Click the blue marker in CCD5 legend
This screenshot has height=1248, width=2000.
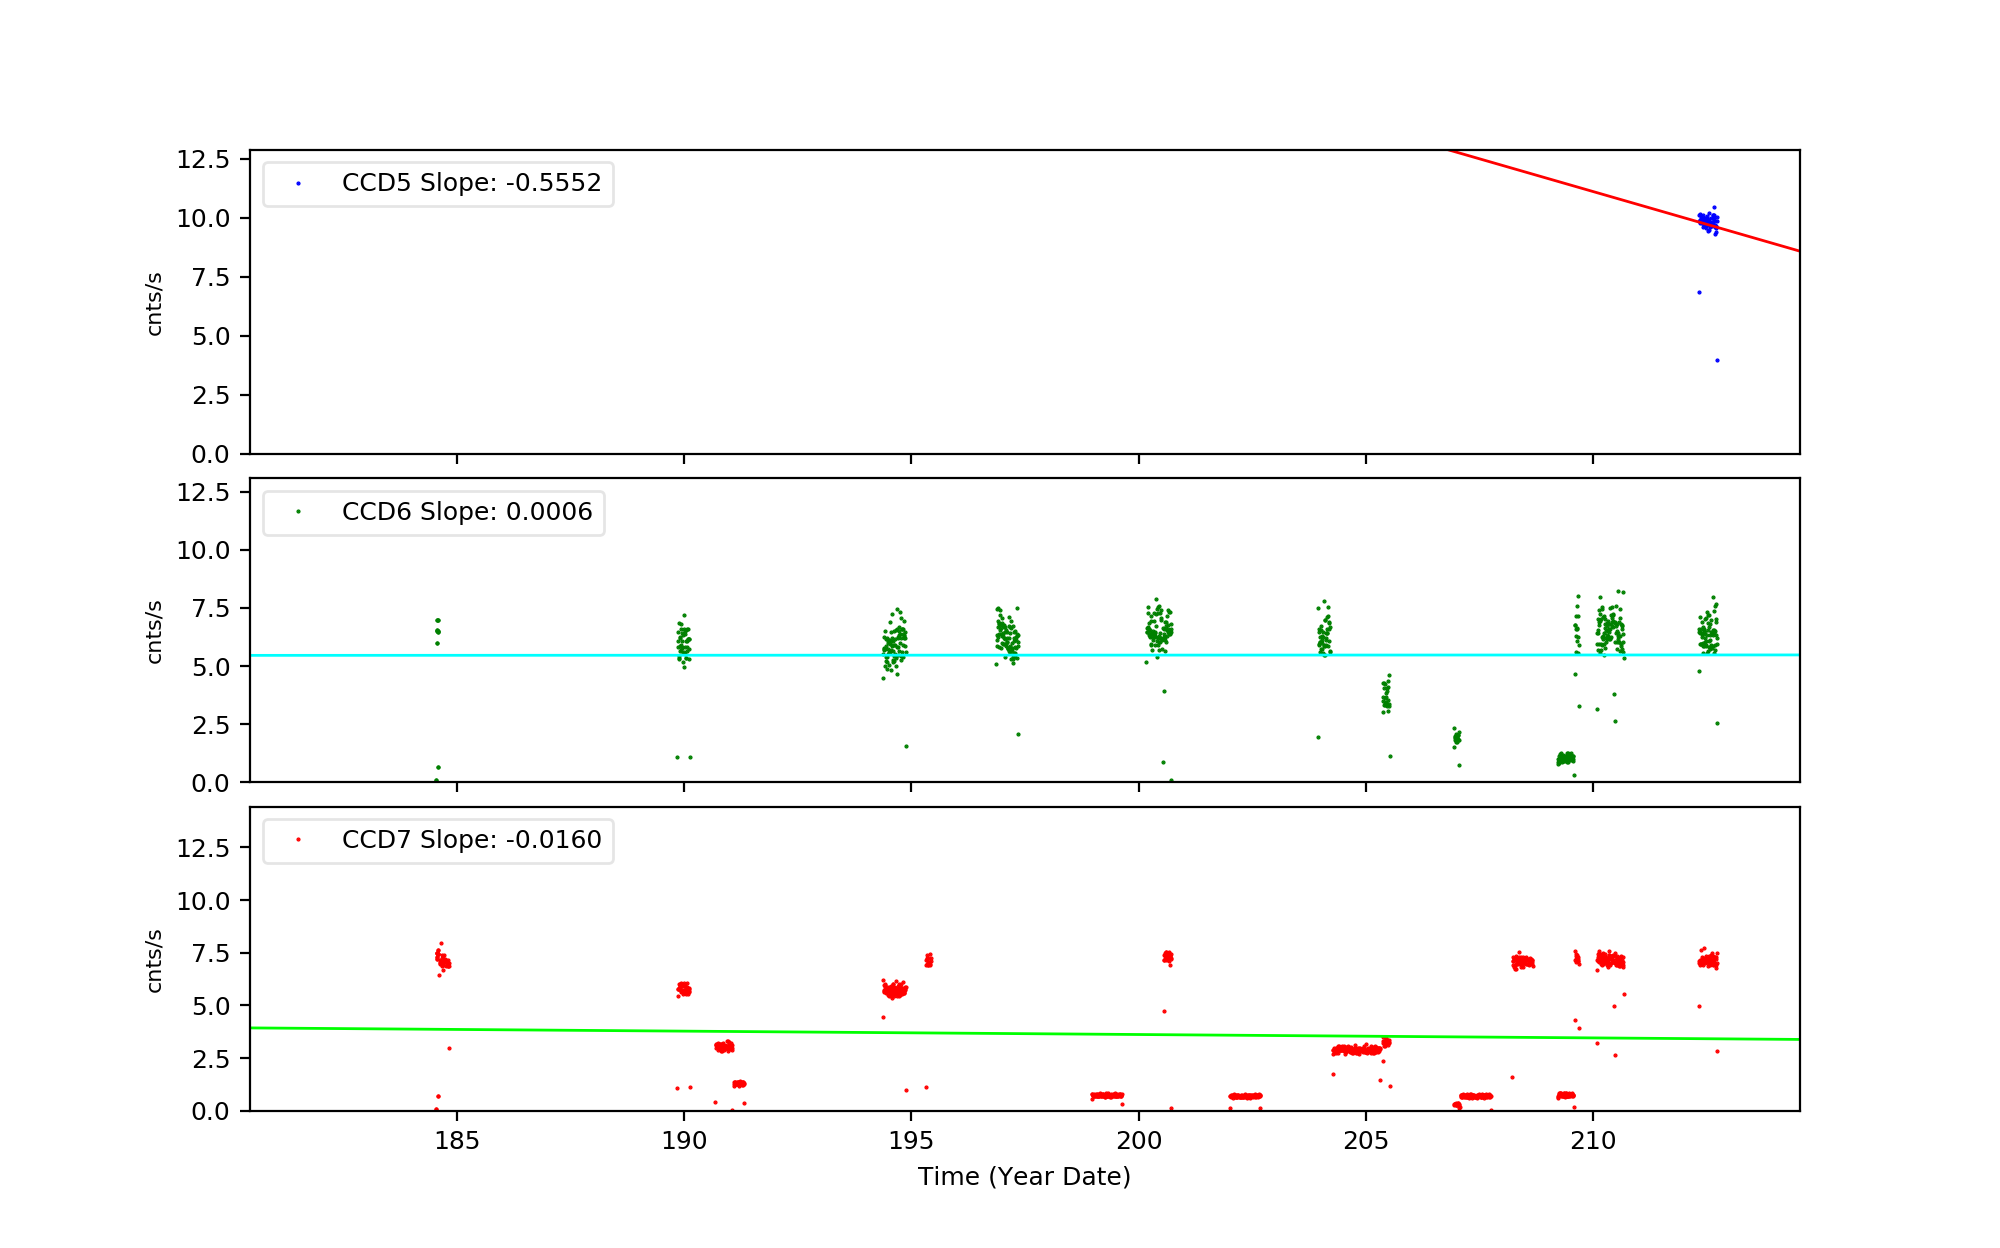[x=298, y=184]
